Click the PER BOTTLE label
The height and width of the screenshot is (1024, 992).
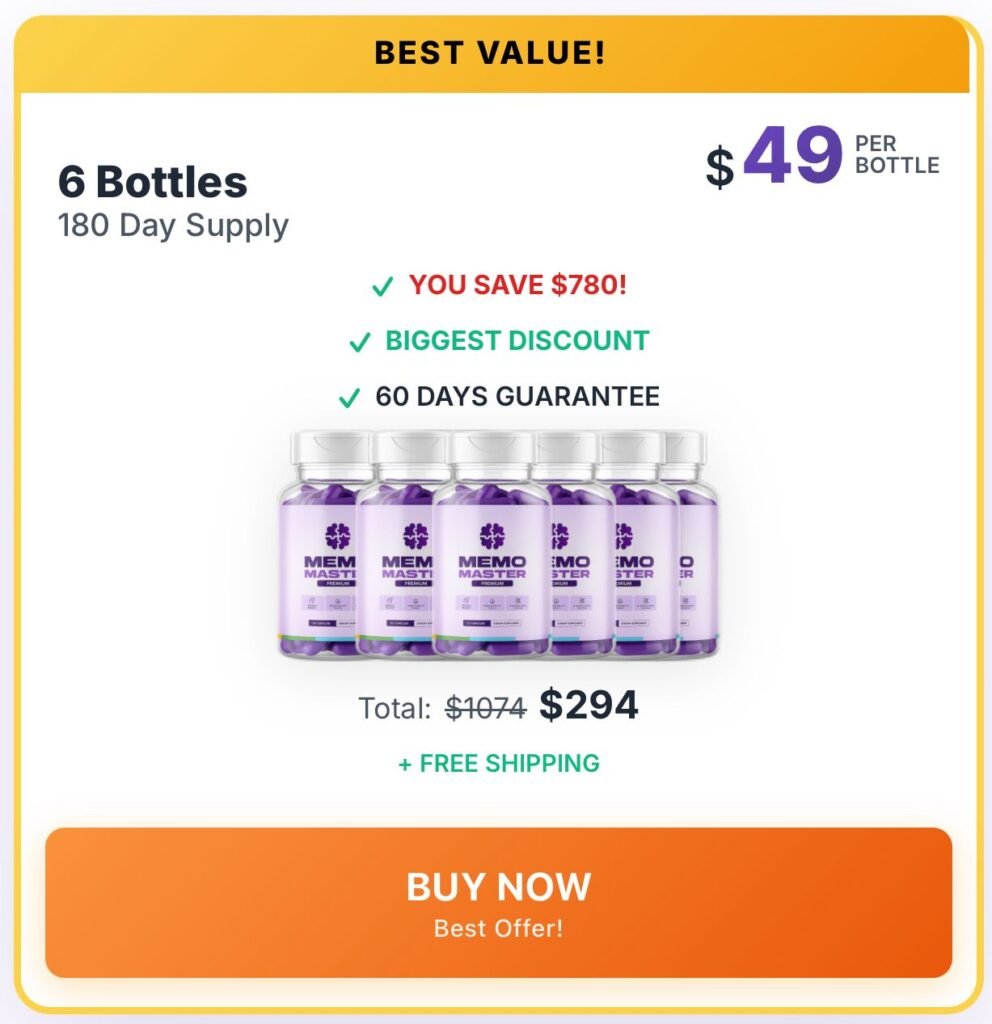[897, 155]
